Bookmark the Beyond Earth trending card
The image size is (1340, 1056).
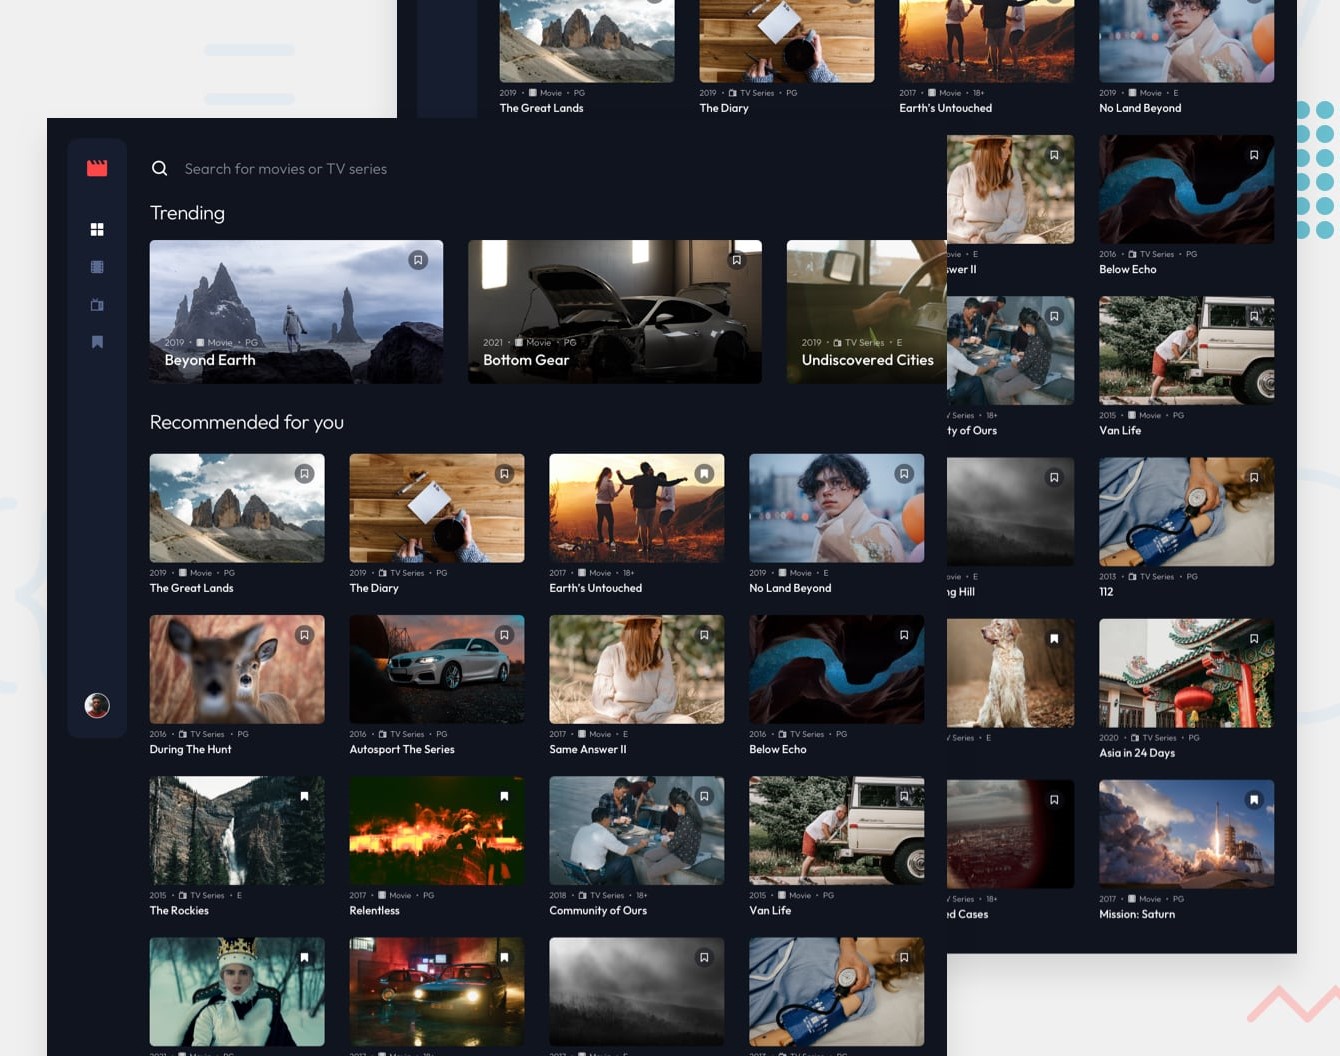click(x=418, y=260)
